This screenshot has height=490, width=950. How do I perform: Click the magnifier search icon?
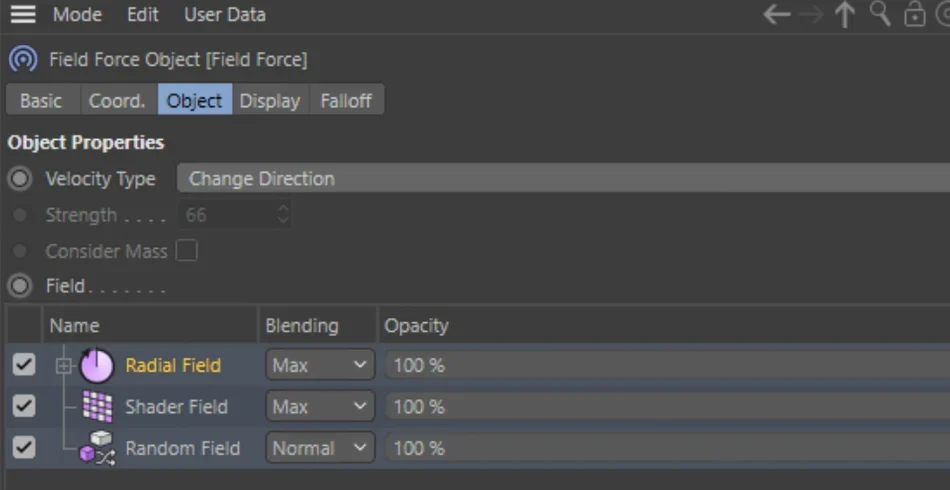click(x=880, y=14)
